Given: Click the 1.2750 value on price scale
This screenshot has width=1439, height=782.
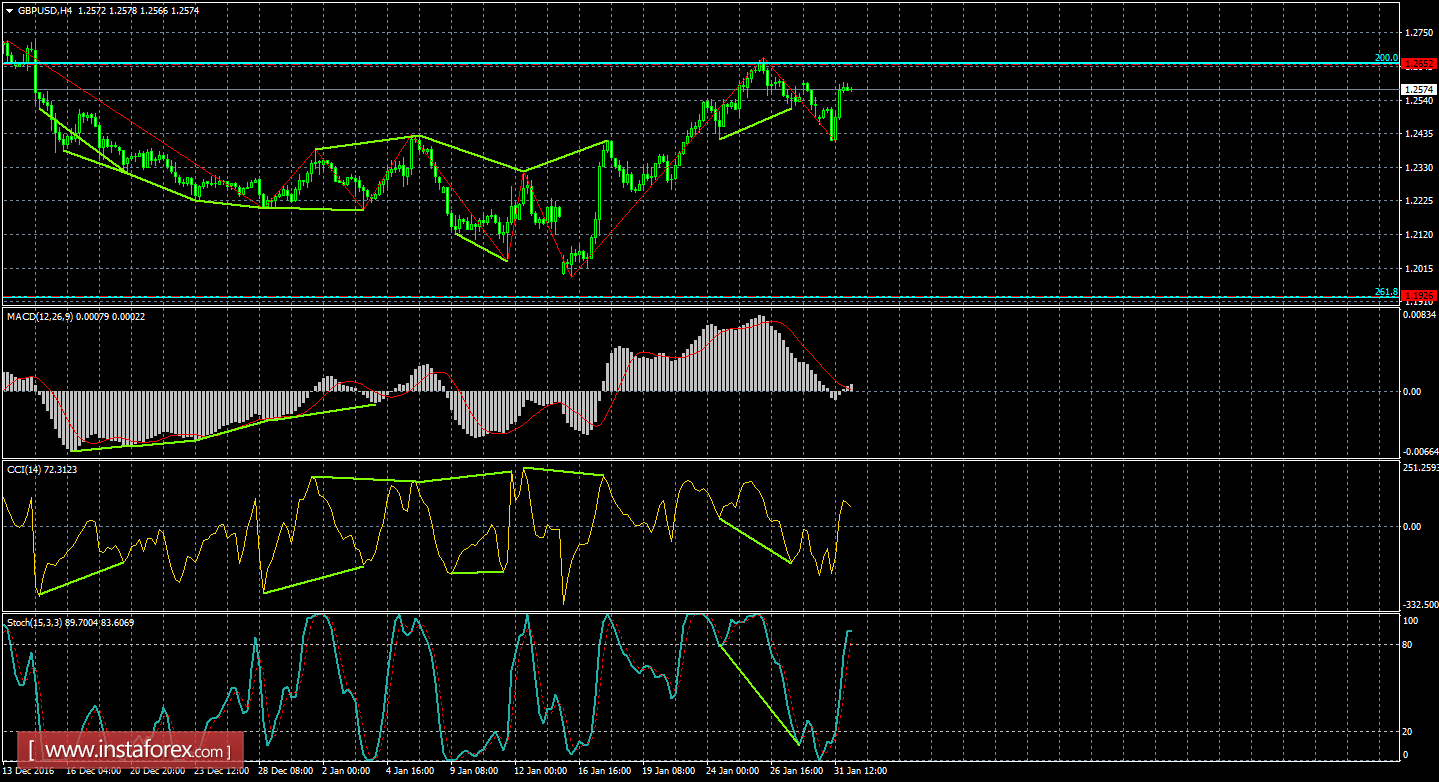Looking at the screenshot, I should pyautogui.click(x=1418, y=33).
